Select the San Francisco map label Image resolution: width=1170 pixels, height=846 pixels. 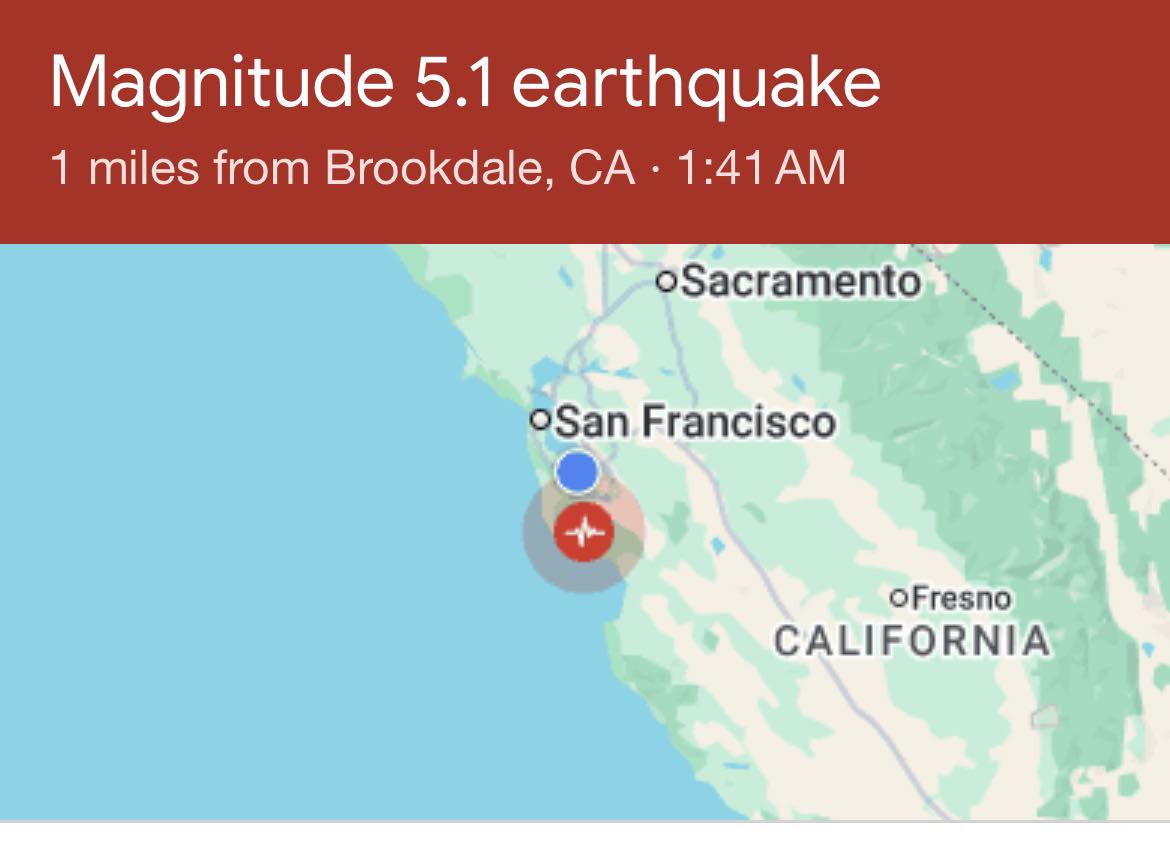pos(694,421)
